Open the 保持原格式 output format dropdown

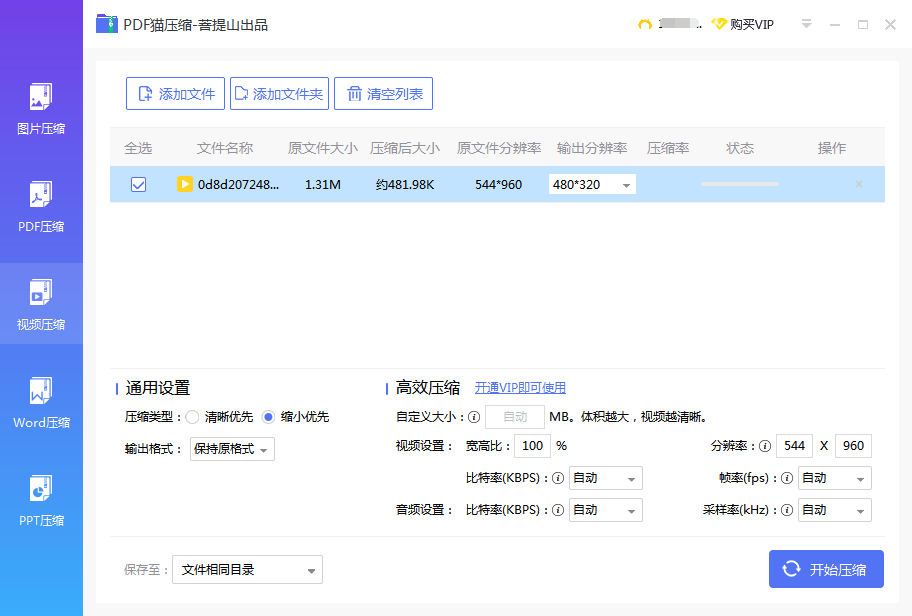232,449
